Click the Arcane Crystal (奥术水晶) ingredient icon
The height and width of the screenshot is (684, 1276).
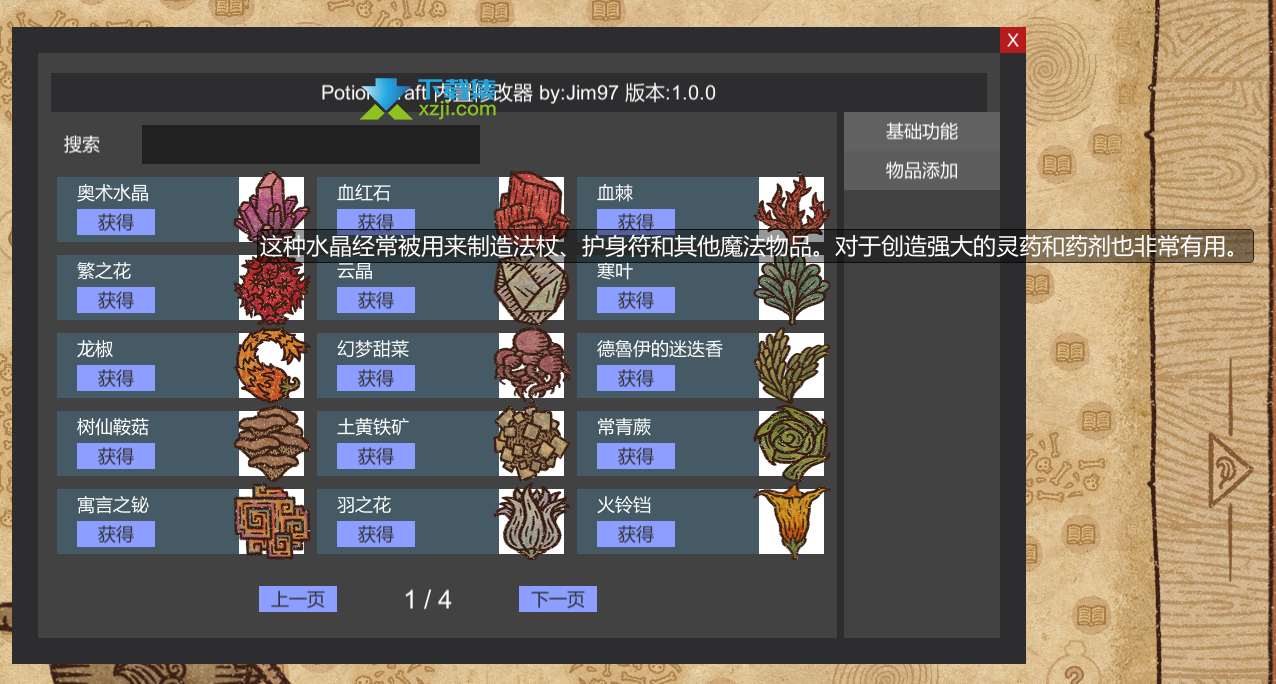271,207
